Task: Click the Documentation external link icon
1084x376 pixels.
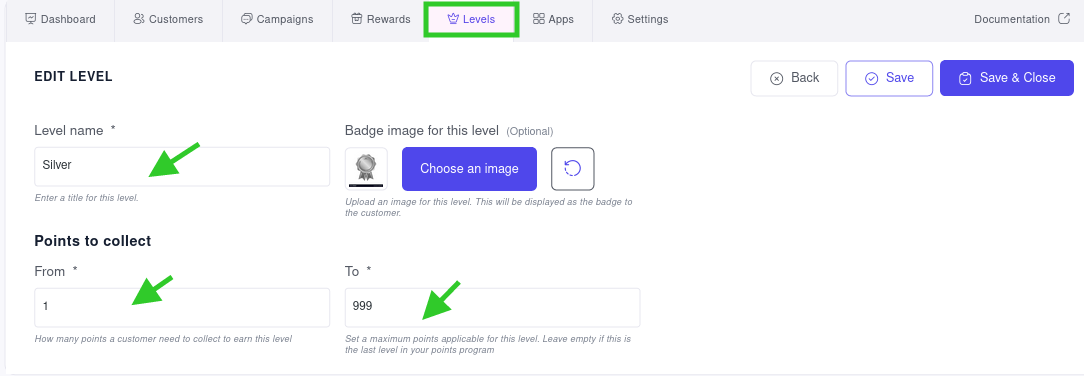Action: (1064, 19)
